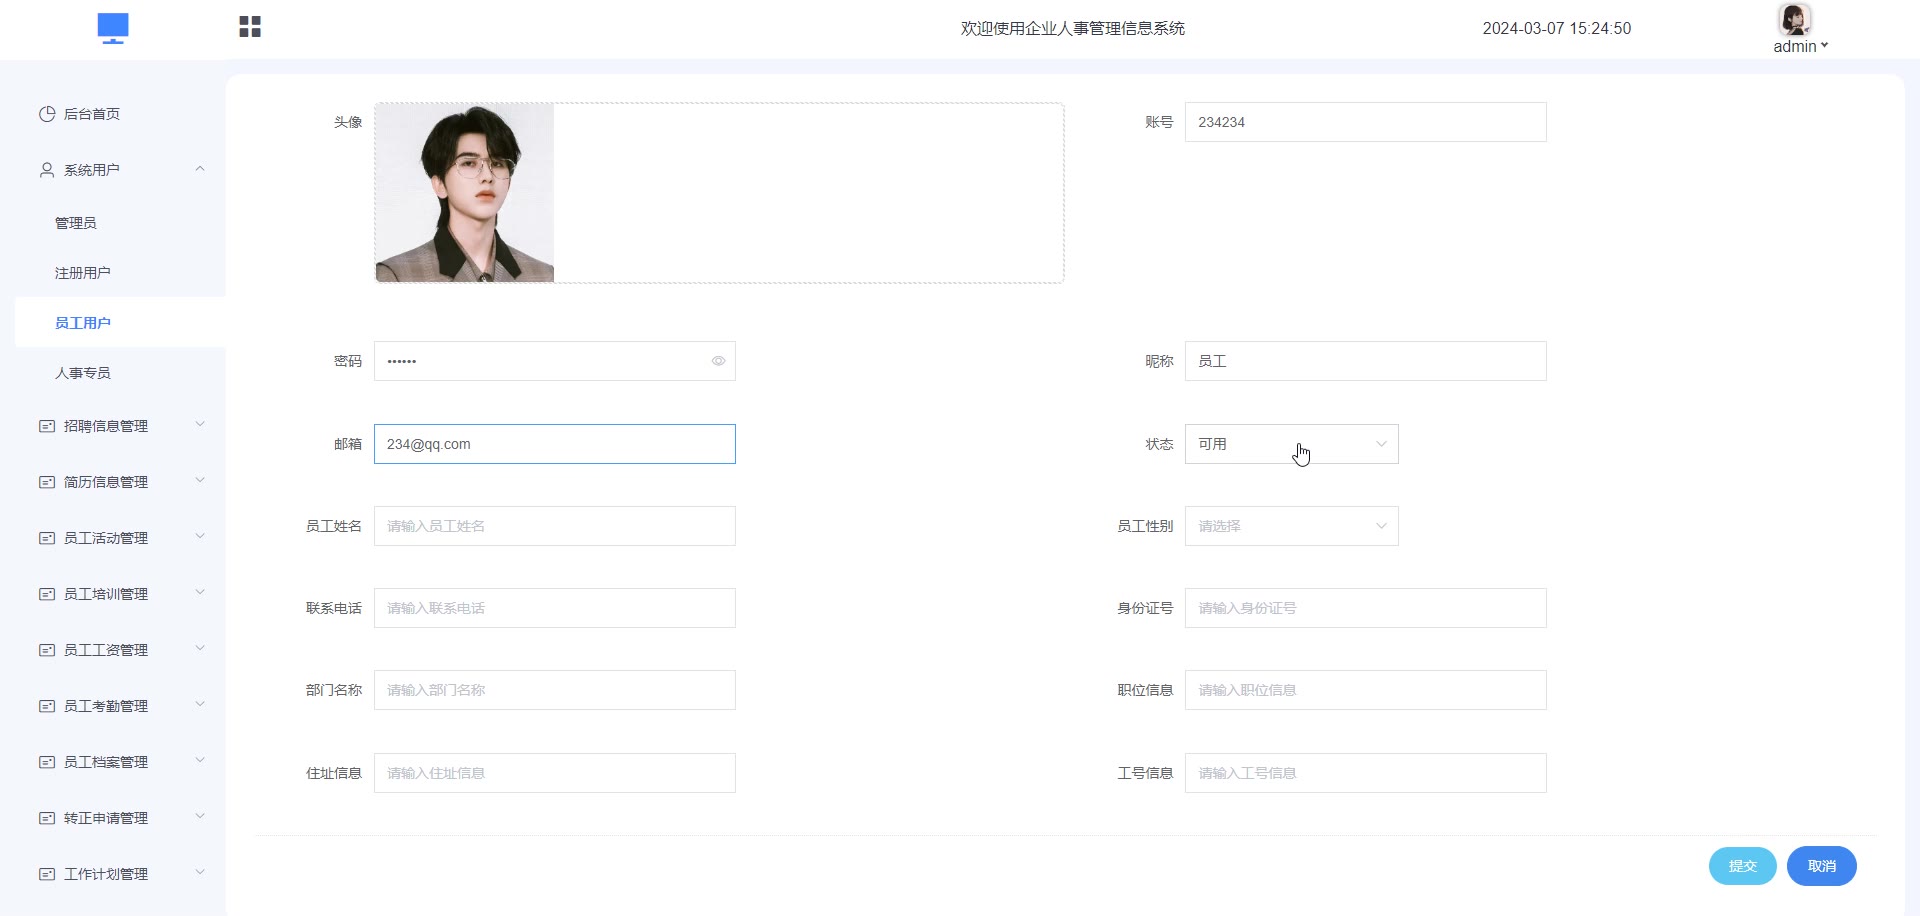Expand 员工工资管理 chevron
The image size is (1920, 916).
(200, 649)
